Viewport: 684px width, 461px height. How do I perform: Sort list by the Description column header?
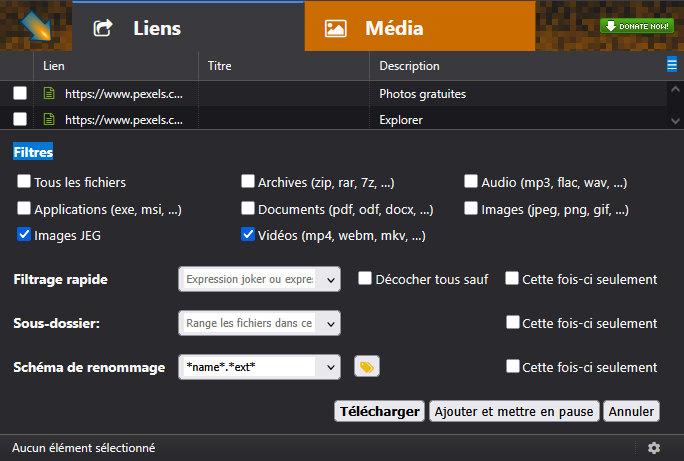tap(409, 66)
